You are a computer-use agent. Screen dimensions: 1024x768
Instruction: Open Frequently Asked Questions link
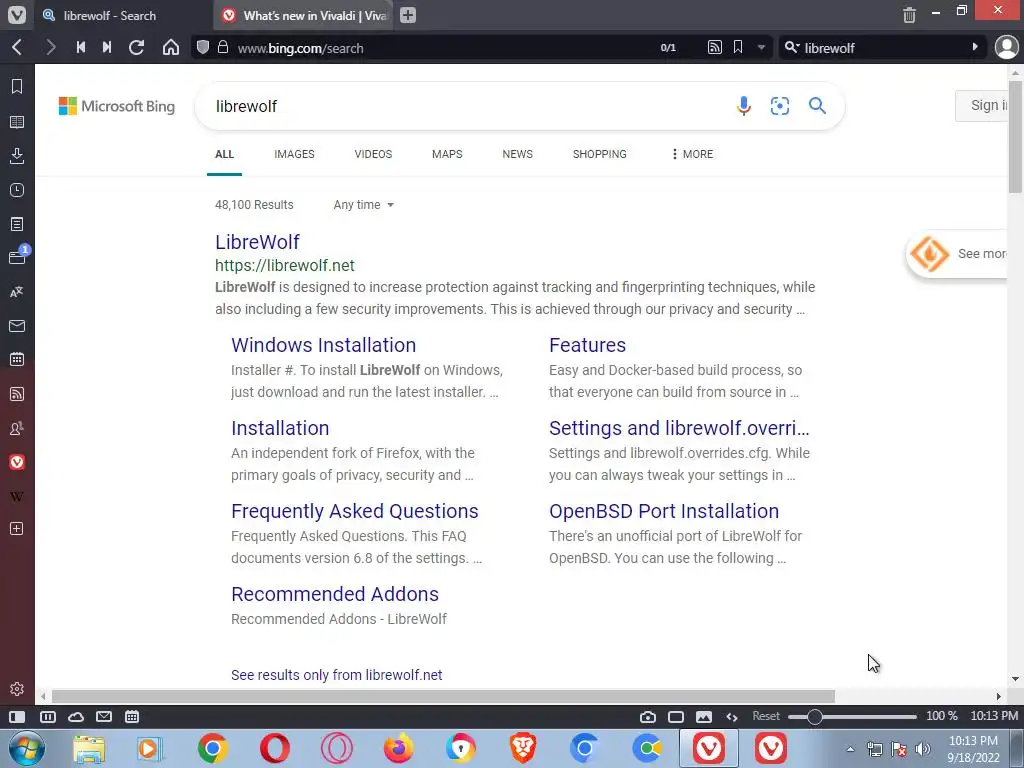[x=355, y=511]
